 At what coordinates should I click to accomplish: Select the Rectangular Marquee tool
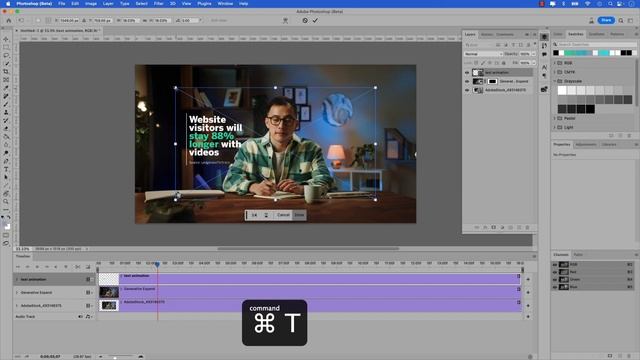pyautogui.click(x=6, y=47)
